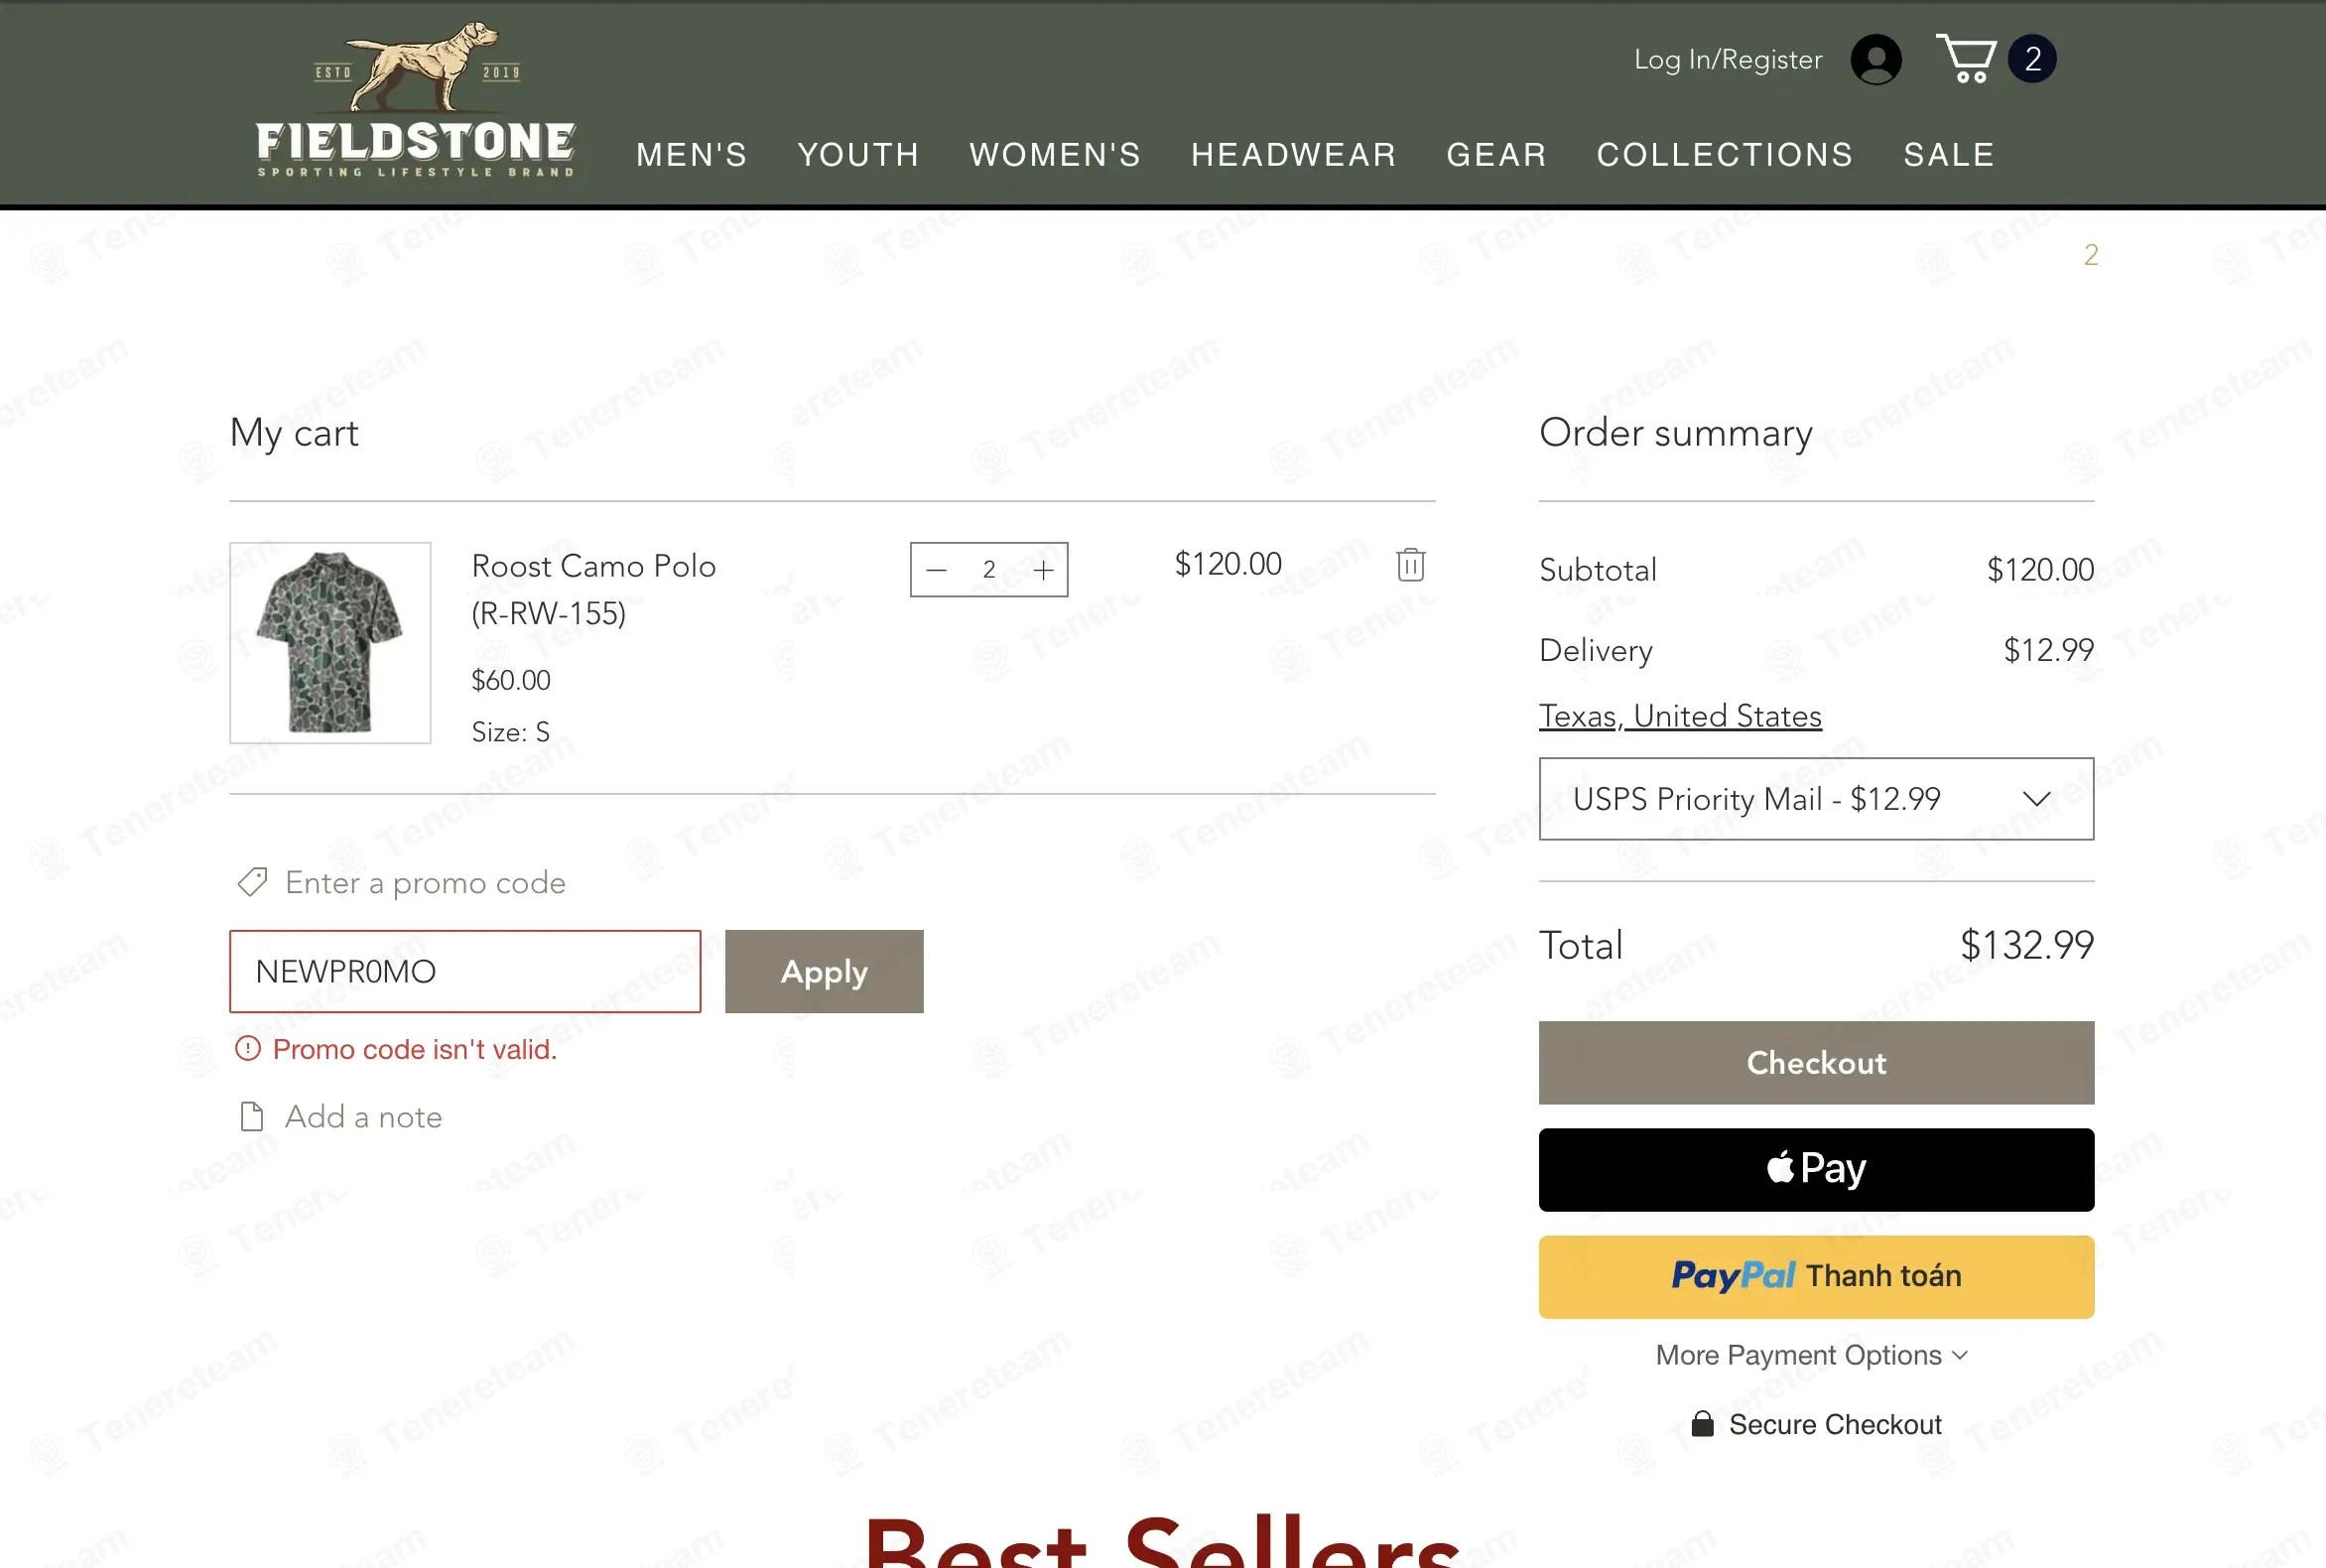Click the My cart heading
This screenshot has width=2326, height=1568.
294,434
